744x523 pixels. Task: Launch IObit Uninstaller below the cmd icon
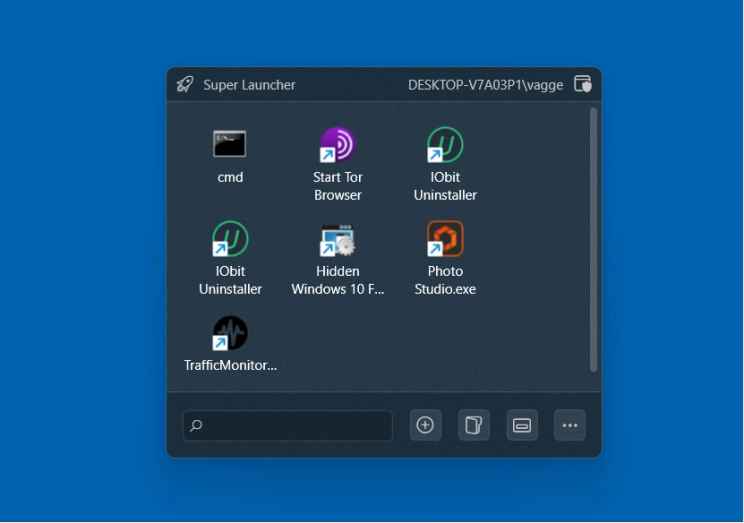pyautogui.click(x=230, y=238)
